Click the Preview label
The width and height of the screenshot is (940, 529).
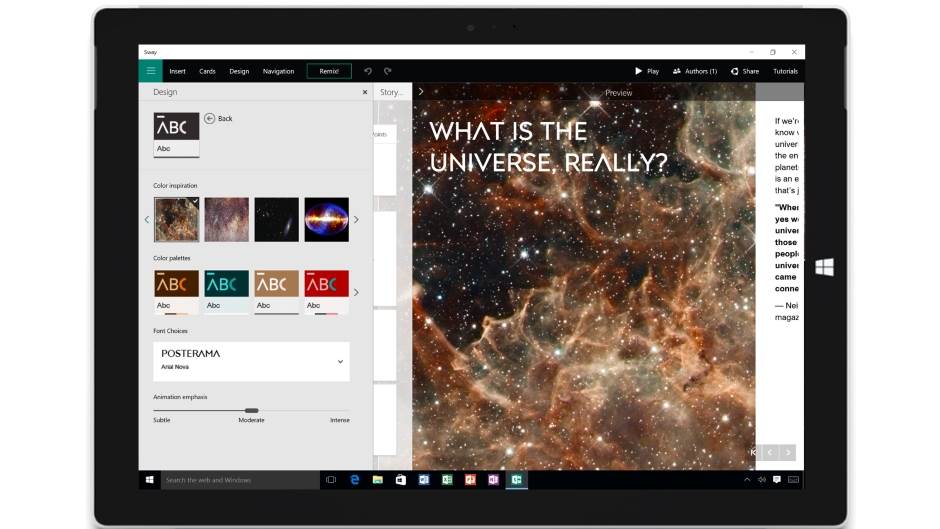[619, 93]
